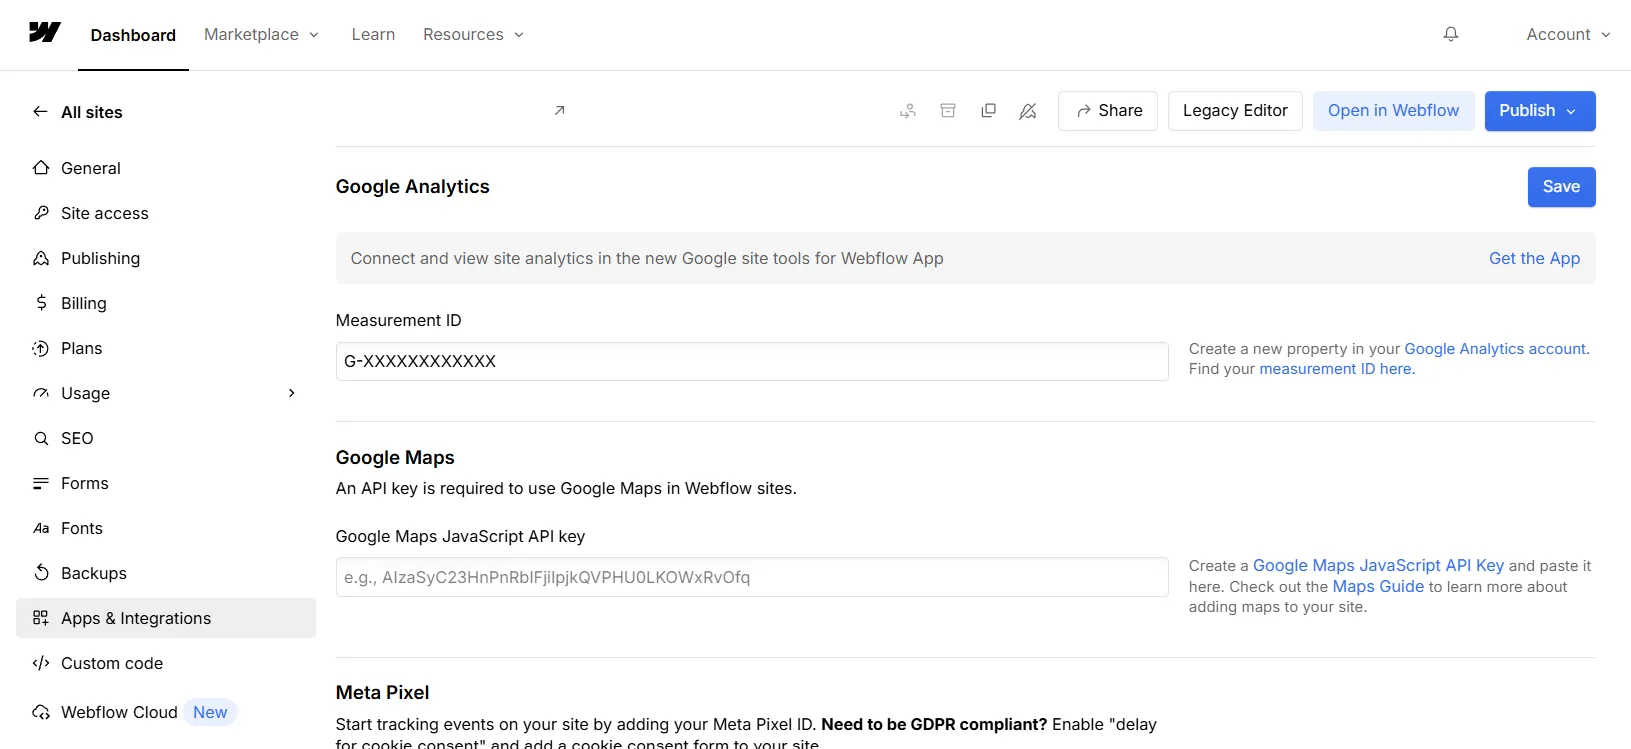Focus the Measurement ID field

coord(752,361)
